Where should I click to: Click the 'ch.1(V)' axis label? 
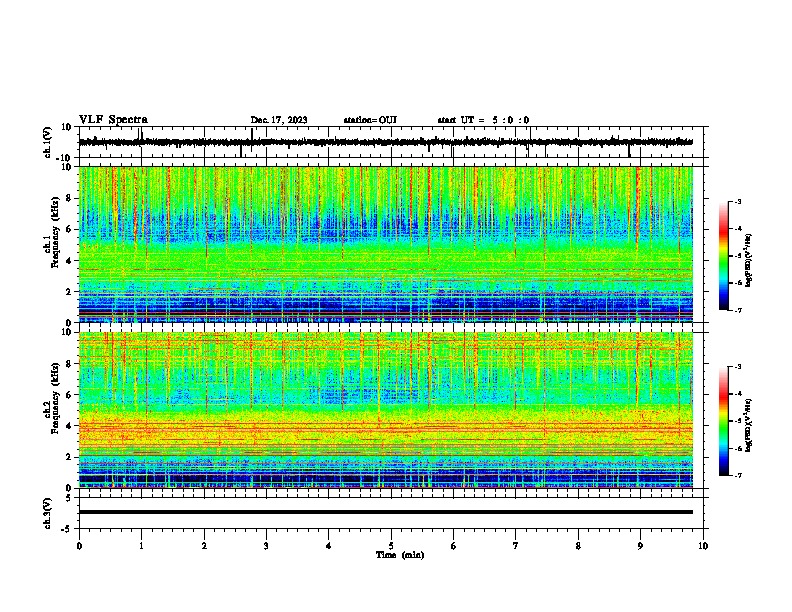click(48, 143)
